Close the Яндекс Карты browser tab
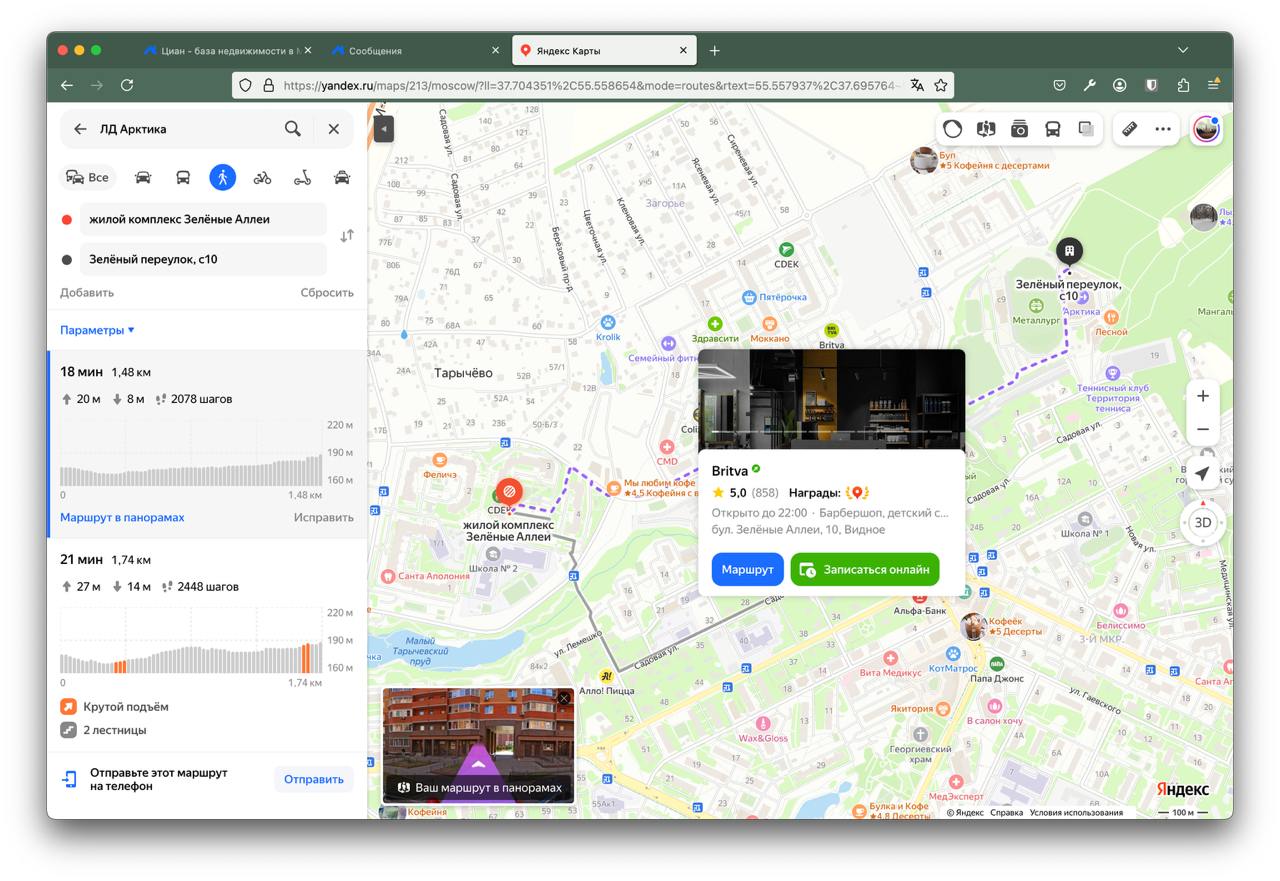The height and width of the screenshot is (881, 1280). click(684, 50)
